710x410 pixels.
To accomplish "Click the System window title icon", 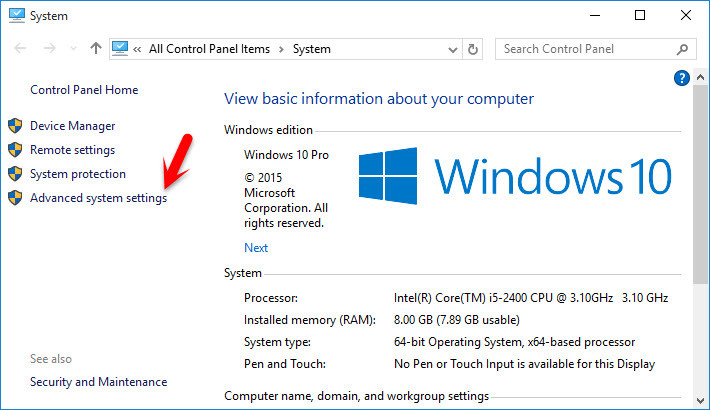I will tap(17, 15).
